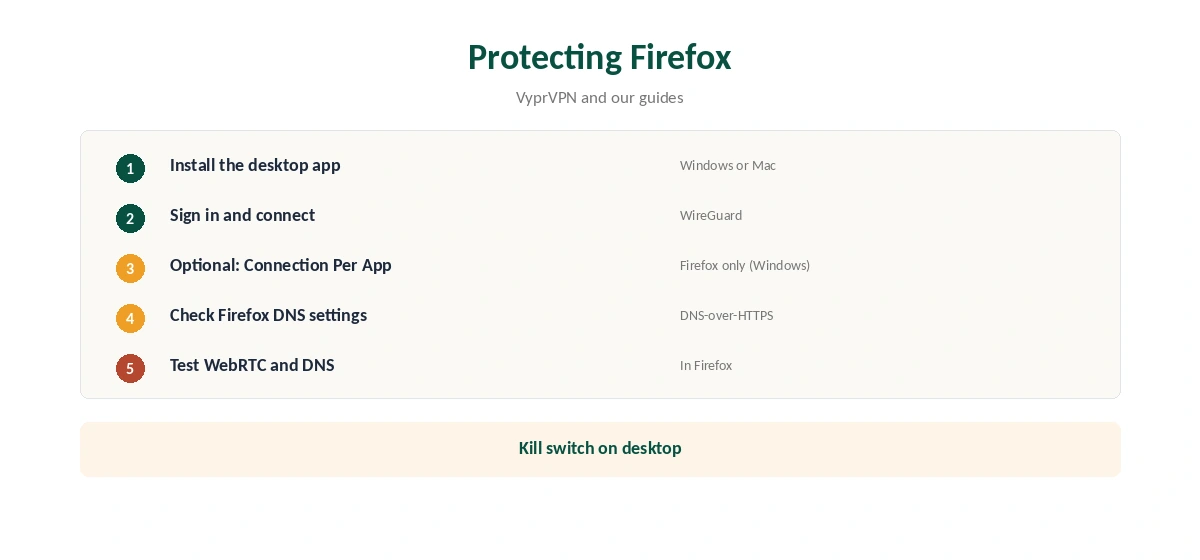Viewport: 1200px width, 560px height.
Task: Click the 'VyprVPN and our guides' subtitle
Action: pos(600,97)
